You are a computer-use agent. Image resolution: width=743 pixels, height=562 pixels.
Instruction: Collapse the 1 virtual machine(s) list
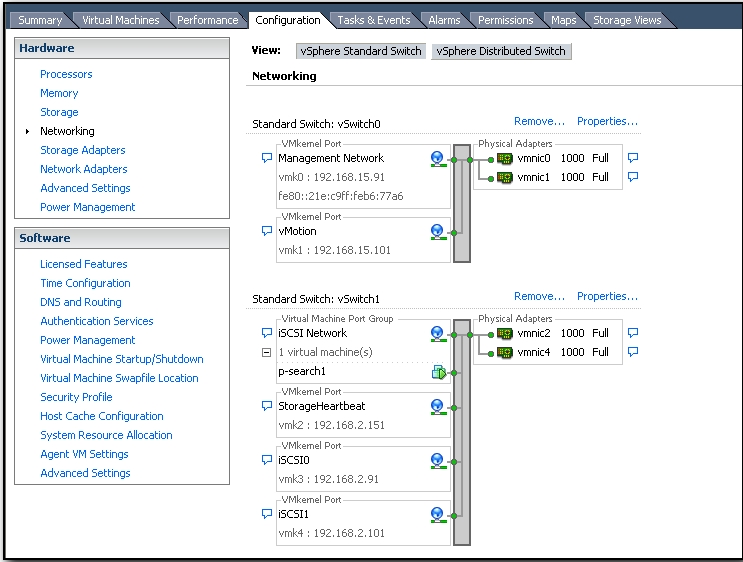point(266,353)
